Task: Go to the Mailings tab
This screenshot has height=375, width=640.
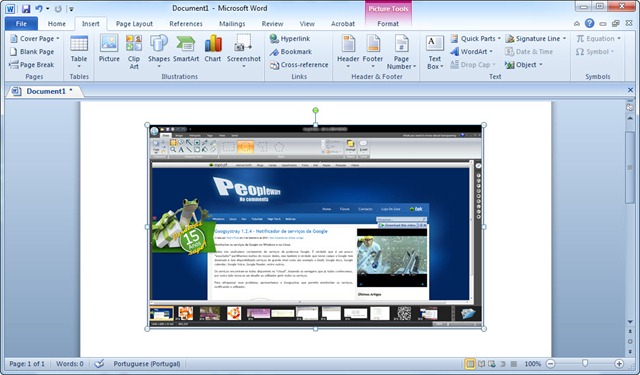Action: point(232,24)
